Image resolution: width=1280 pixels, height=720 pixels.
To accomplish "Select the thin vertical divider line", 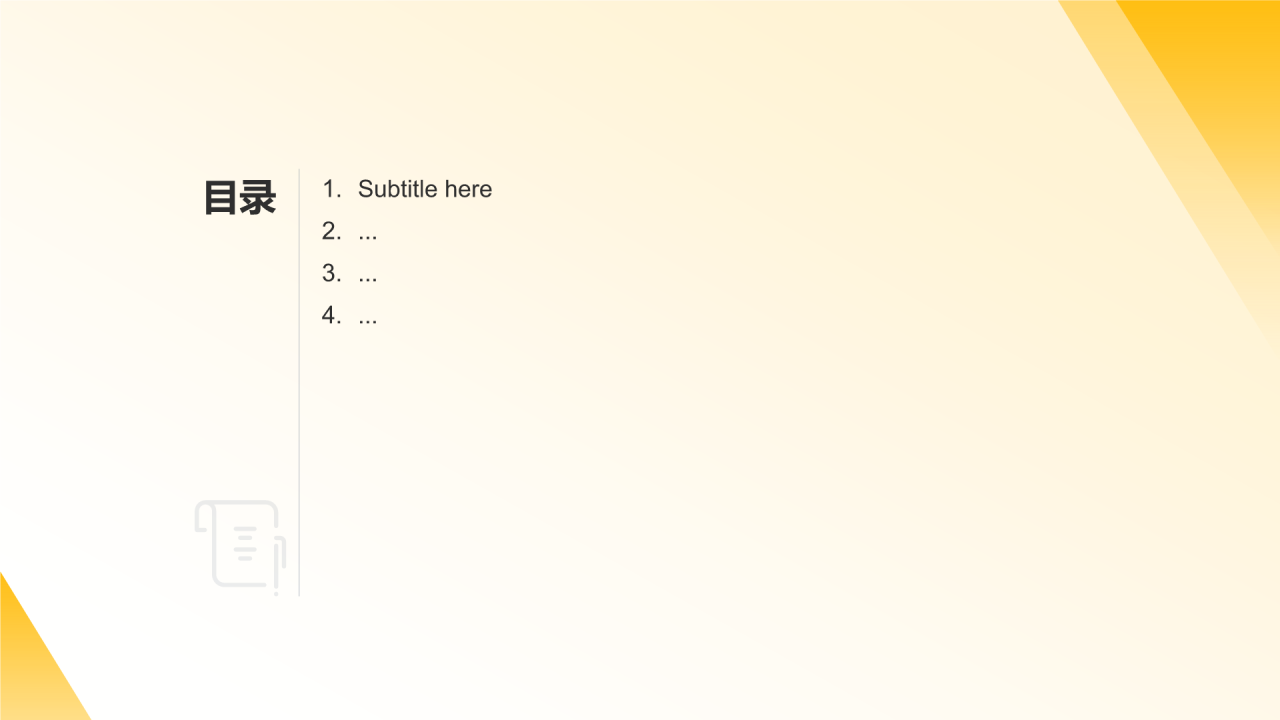I will coord(299,382).
